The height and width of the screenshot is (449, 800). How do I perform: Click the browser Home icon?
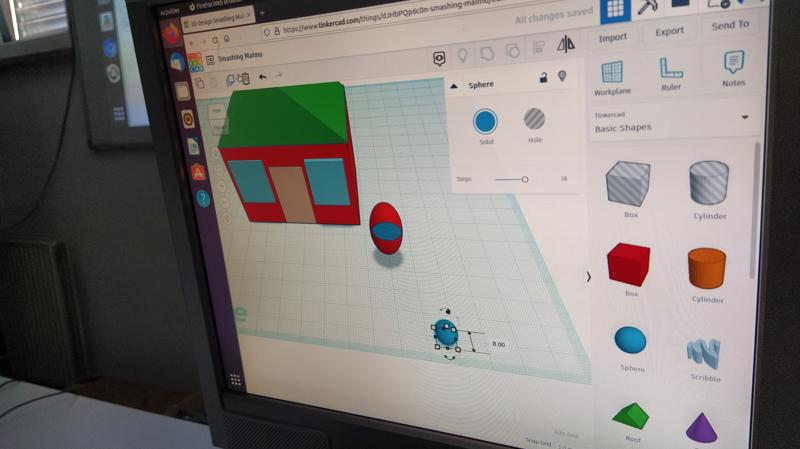click(227, 39)
